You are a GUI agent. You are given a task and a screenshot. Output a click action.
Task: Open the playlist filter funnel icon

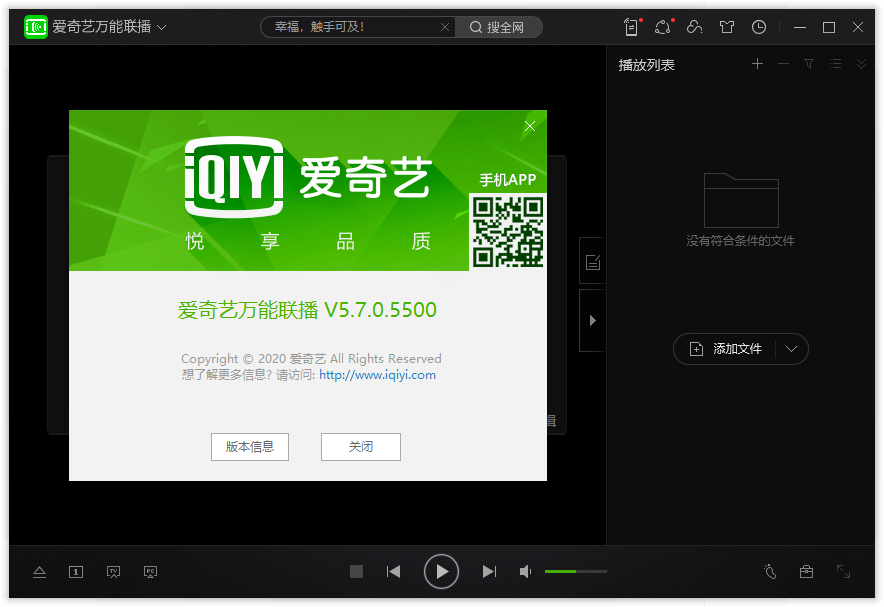click(x=808, y=63)
